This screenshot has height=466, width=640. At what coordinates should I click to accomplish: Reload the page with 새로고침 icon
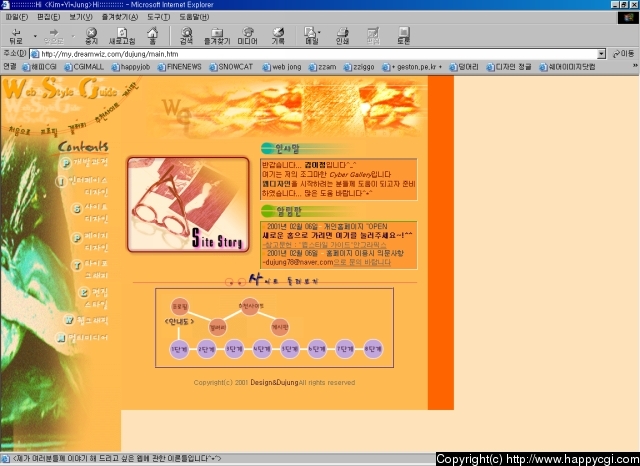click(122, 36)
